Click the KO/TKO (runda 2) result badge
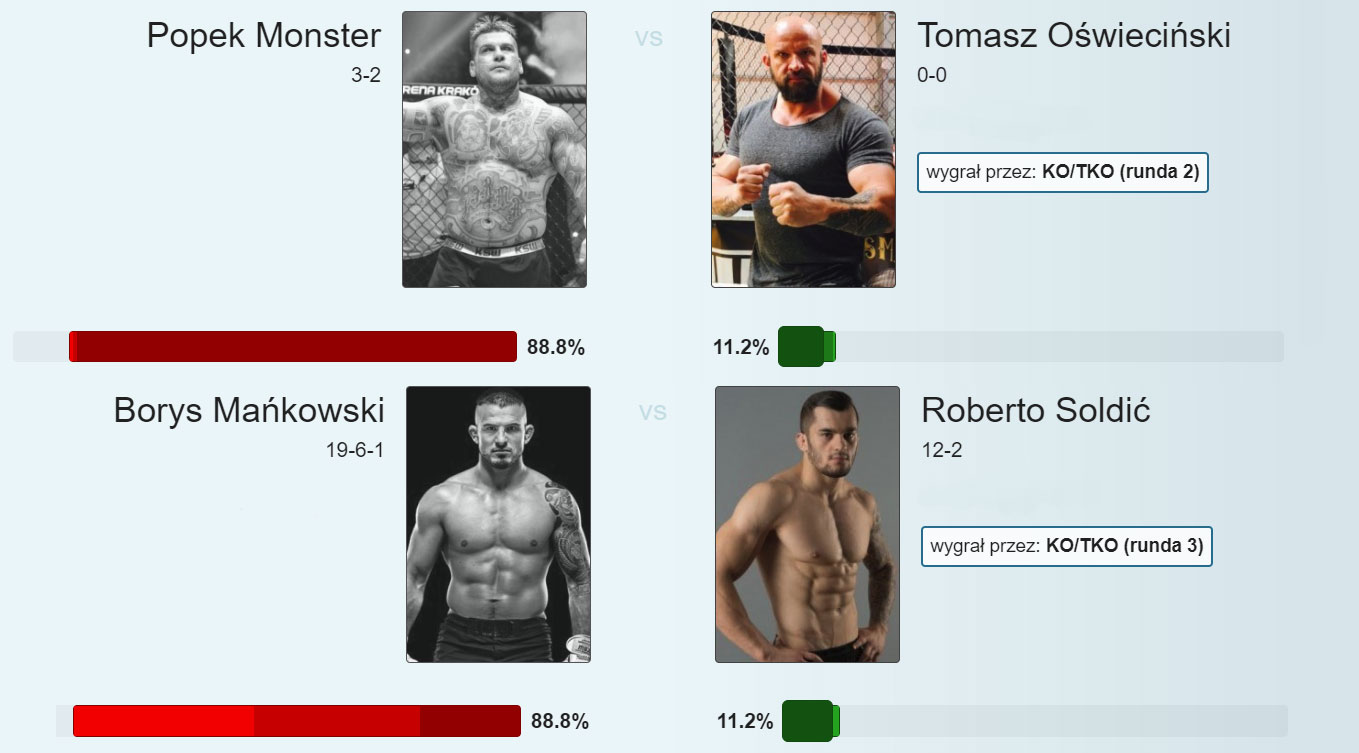 point(1063,172)
